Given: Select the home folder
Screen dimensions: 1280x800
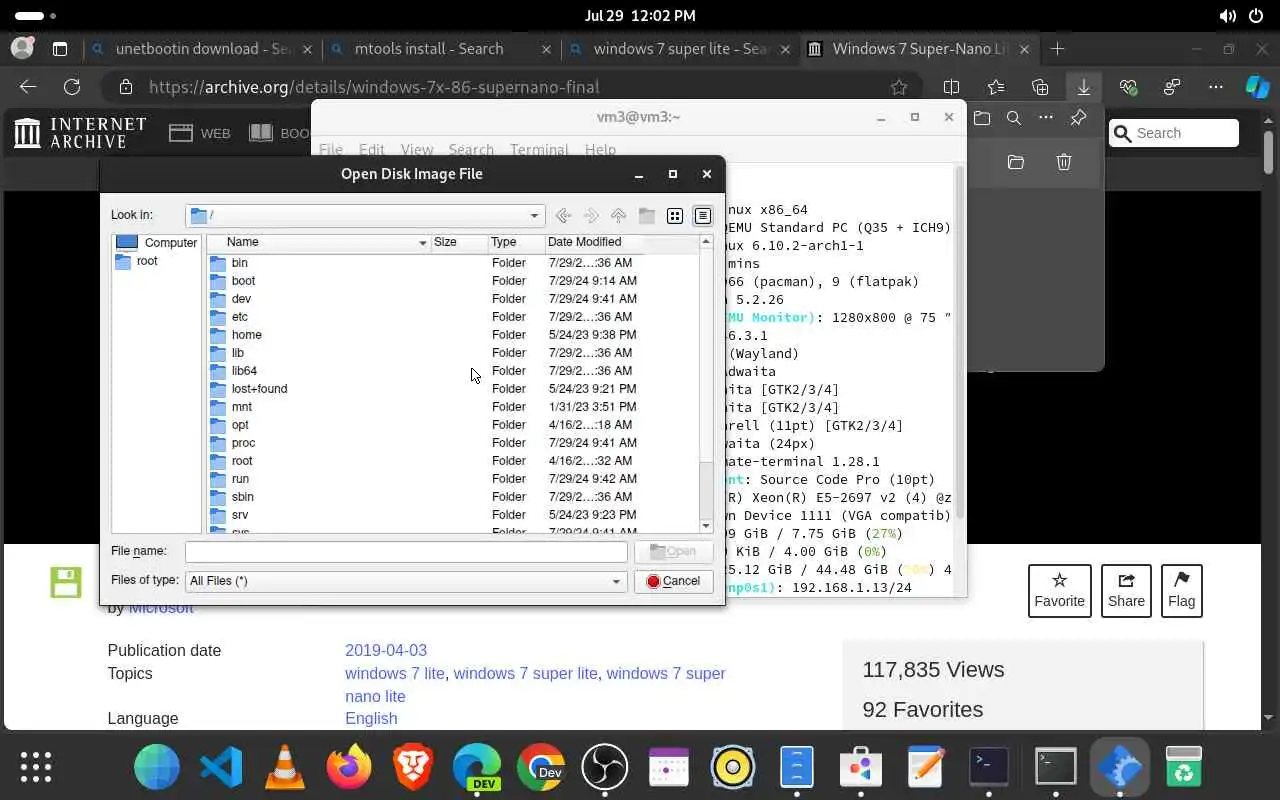Looking at the screenshot, I should click(x=246, y=335).
